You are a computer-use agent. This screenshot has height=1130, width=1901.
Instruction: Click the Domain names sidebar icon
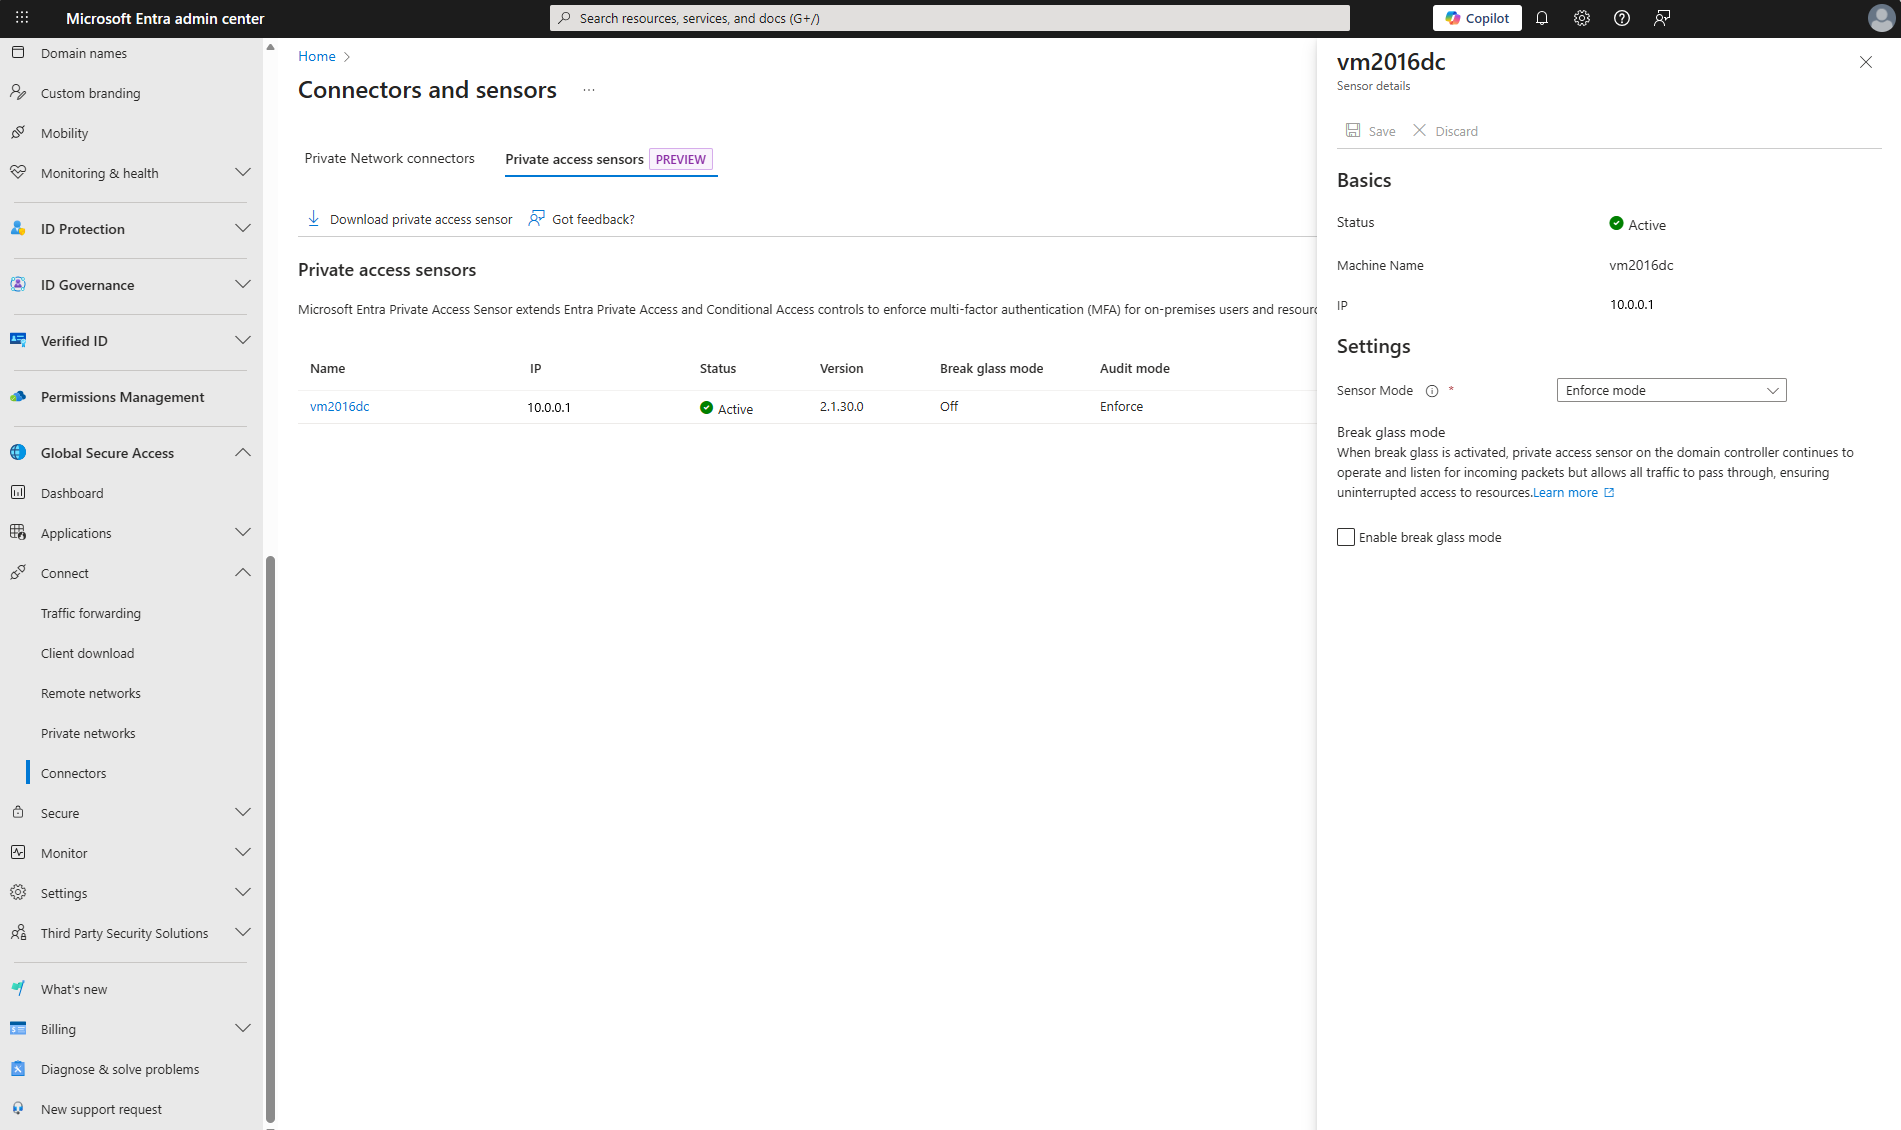point(18,52)
